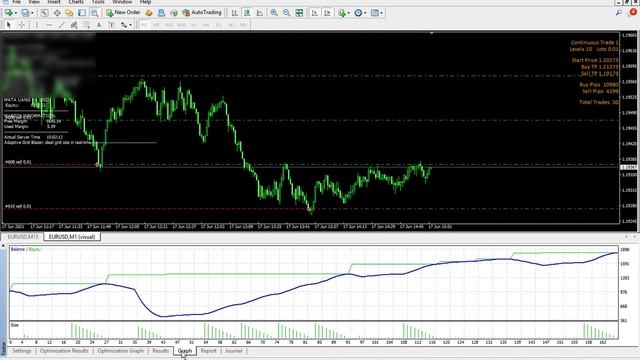
Task: Open the Profiles toolbar icon
Action: (25, 13)
